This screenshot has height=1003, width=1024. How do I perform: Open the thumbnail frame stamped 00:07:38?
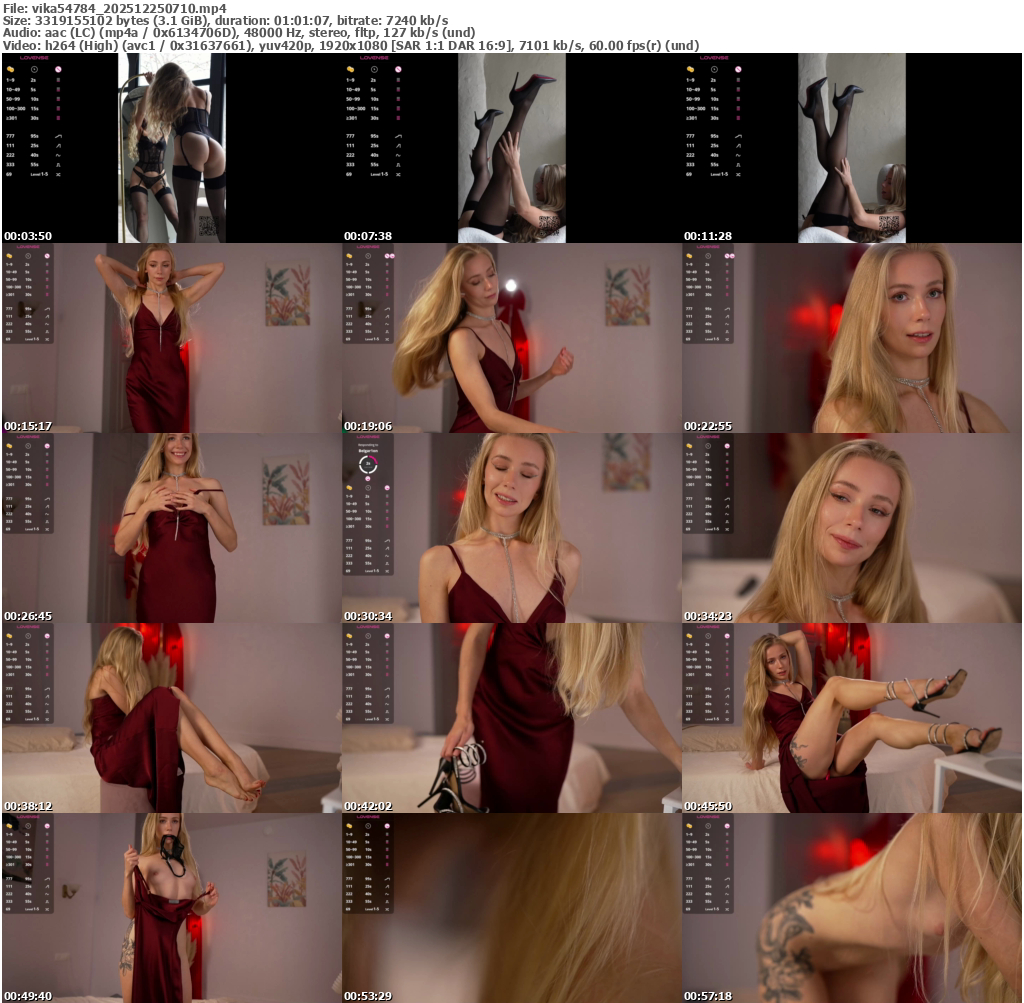click(511, 148)
